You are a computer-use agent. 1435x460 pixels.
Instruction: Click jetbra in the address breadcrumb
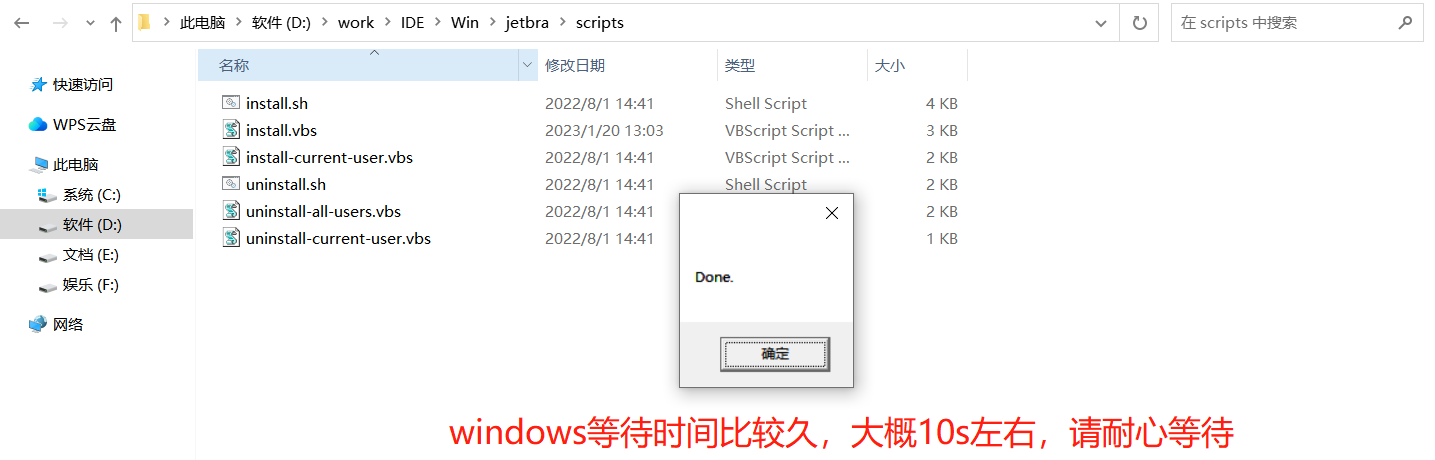pyautogui.click(x=527, y=23)
